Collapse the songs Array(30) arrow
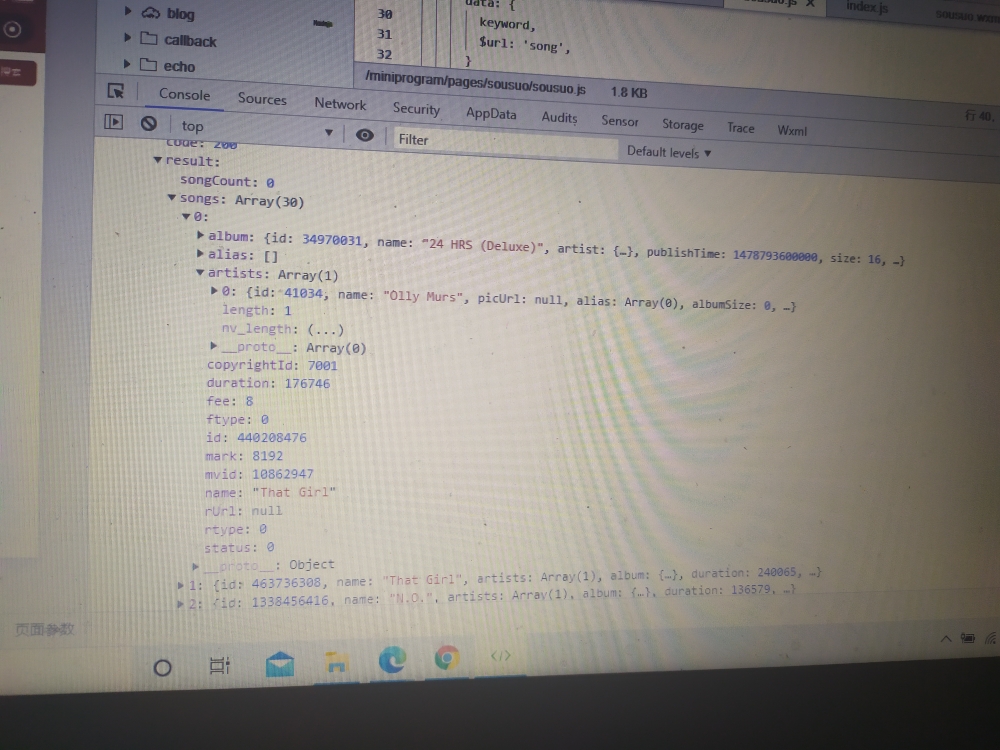 (x=172, y=198)
